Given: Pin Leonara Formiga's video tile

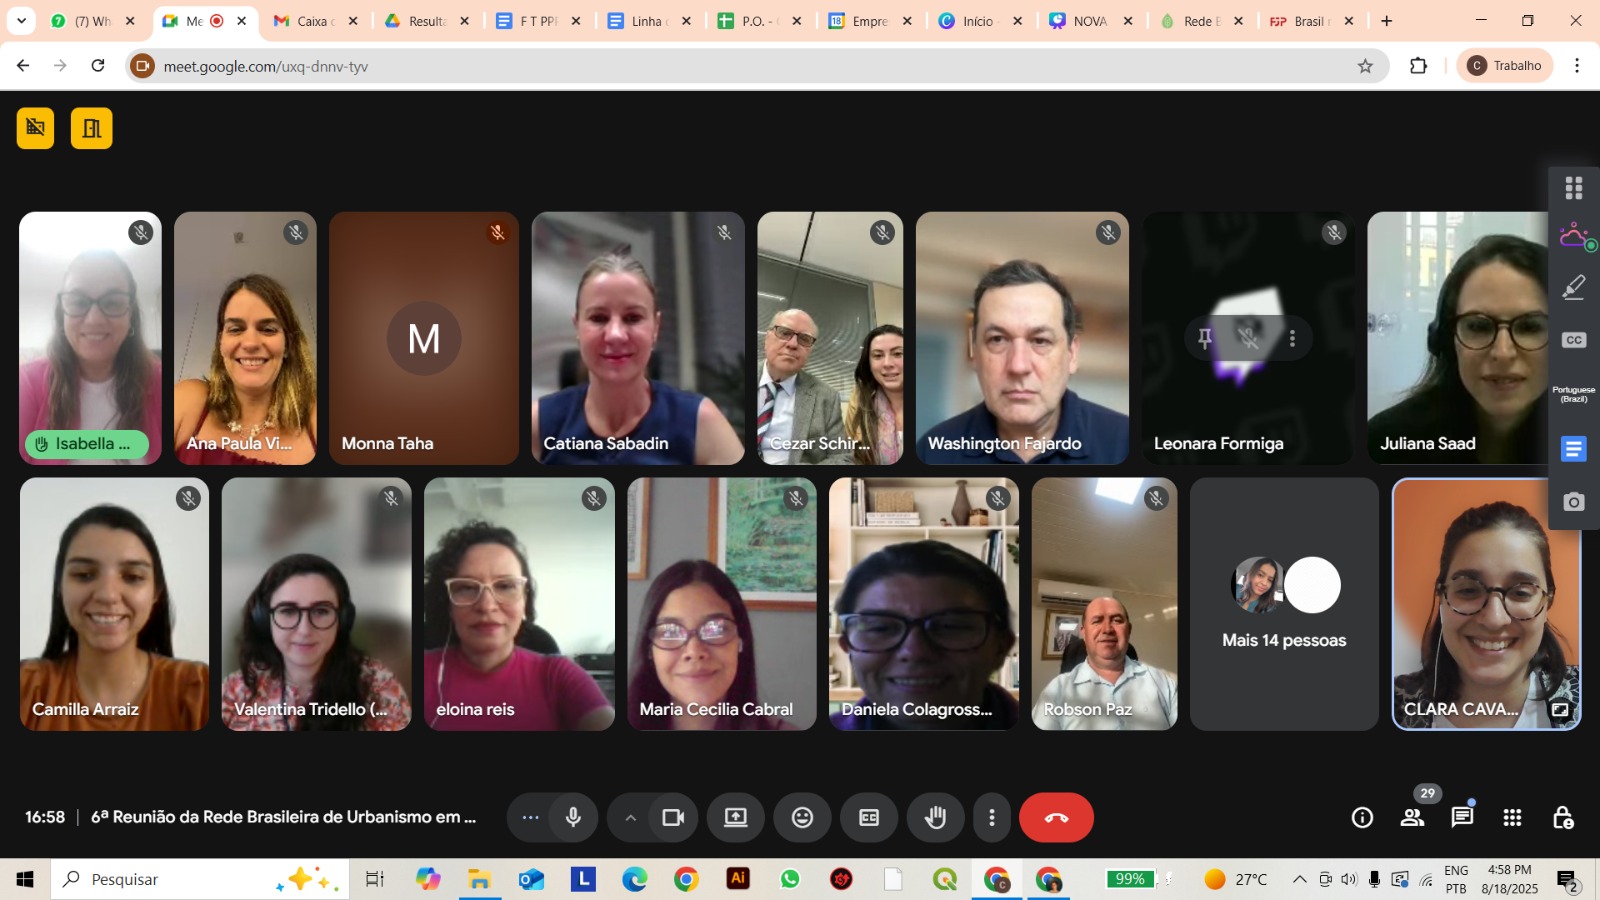Looking at the screenshot, I should click(1205, 338).
